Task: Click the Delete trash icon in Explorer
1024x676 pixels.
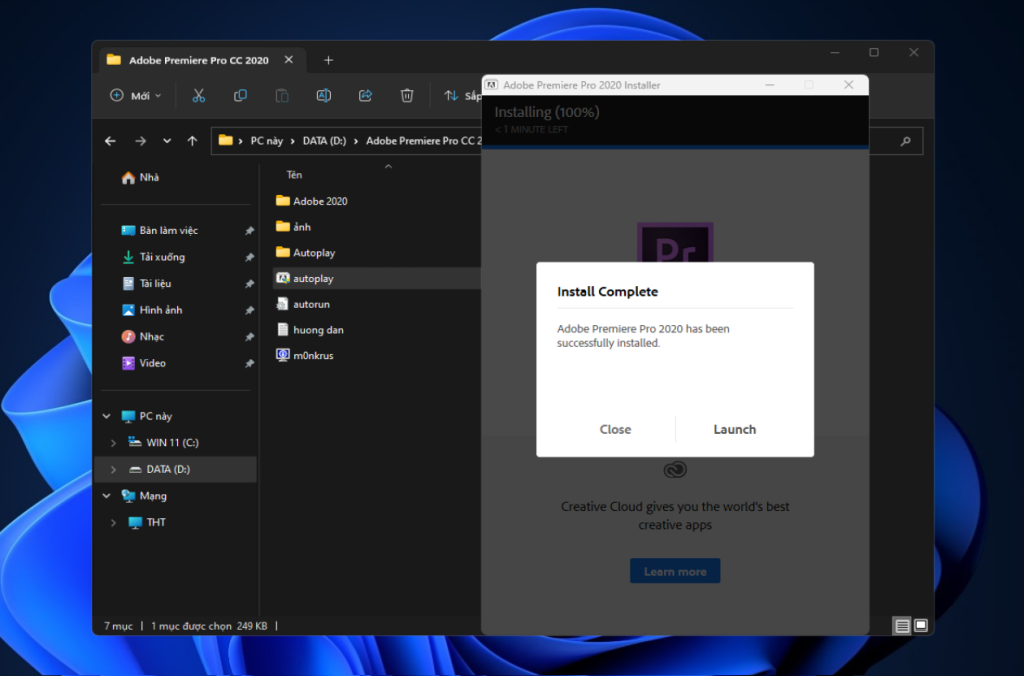Action: click(407, 95)
